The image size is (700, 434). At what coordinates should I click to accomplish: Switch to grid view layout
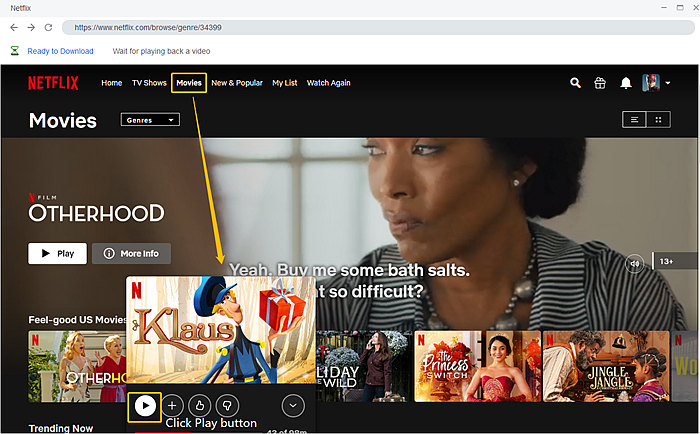tap(658, 119)
